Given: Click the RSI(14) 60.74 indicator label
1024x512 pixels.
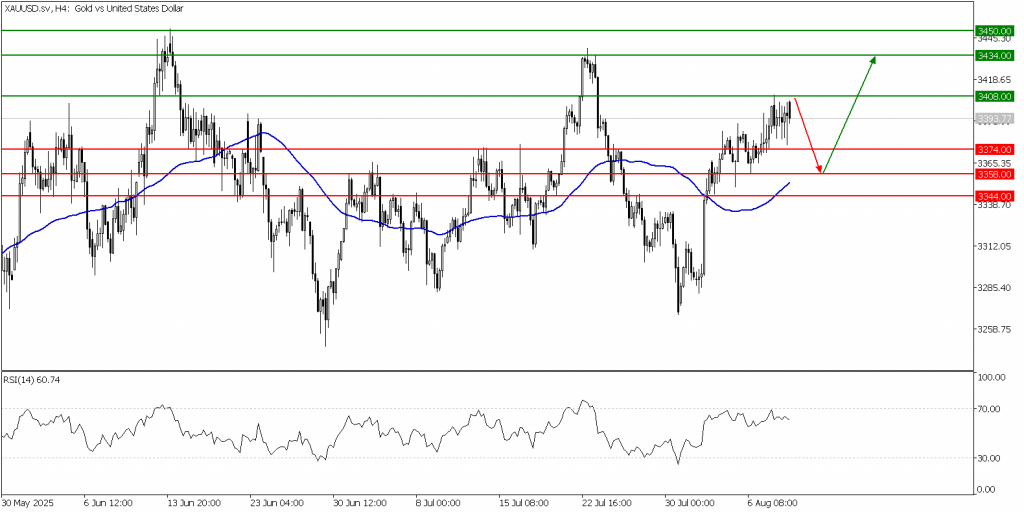Looking at the screenshot, I should pyautogui.click(x=32, y=380).
